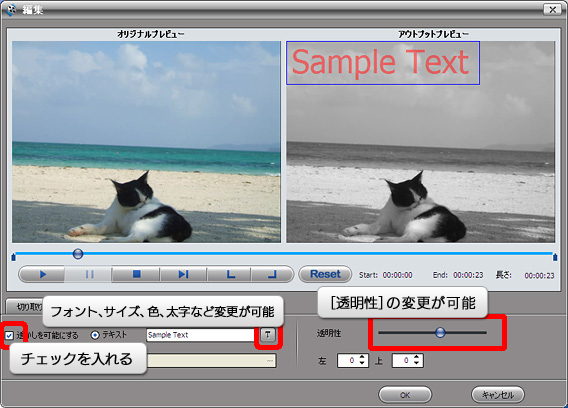Decrease the 上 top offset value

[x=417, y=363]
